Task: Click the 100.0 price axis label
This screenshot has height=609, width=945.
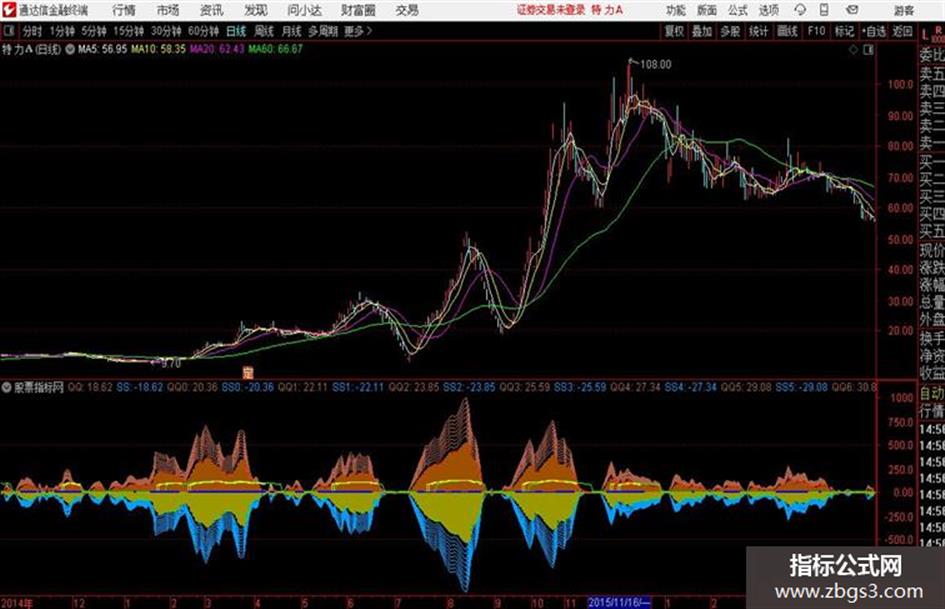Action: pyautogui.click(x=900, y=84)
